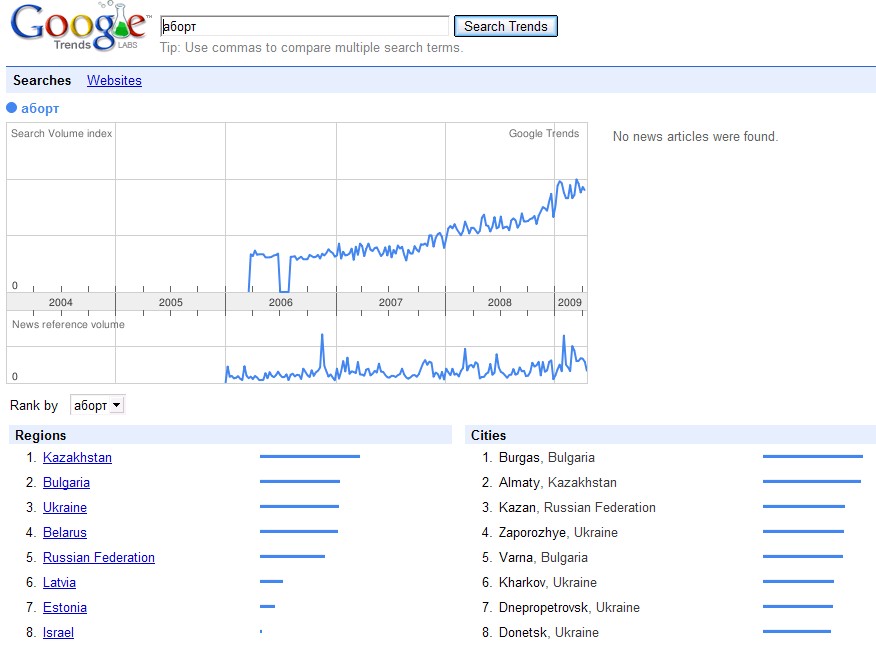Click the Ukraine region link

65,507
